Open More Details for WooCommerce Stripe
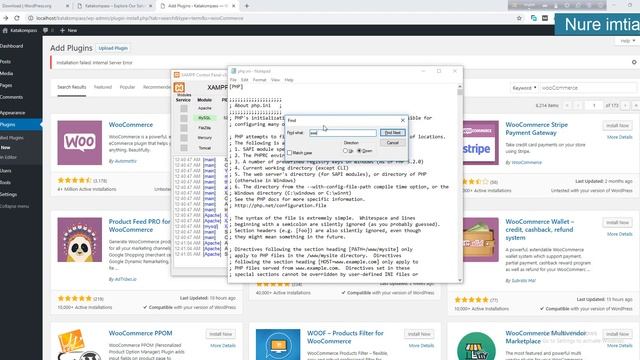The image size is (640, 360). point(619,137)
